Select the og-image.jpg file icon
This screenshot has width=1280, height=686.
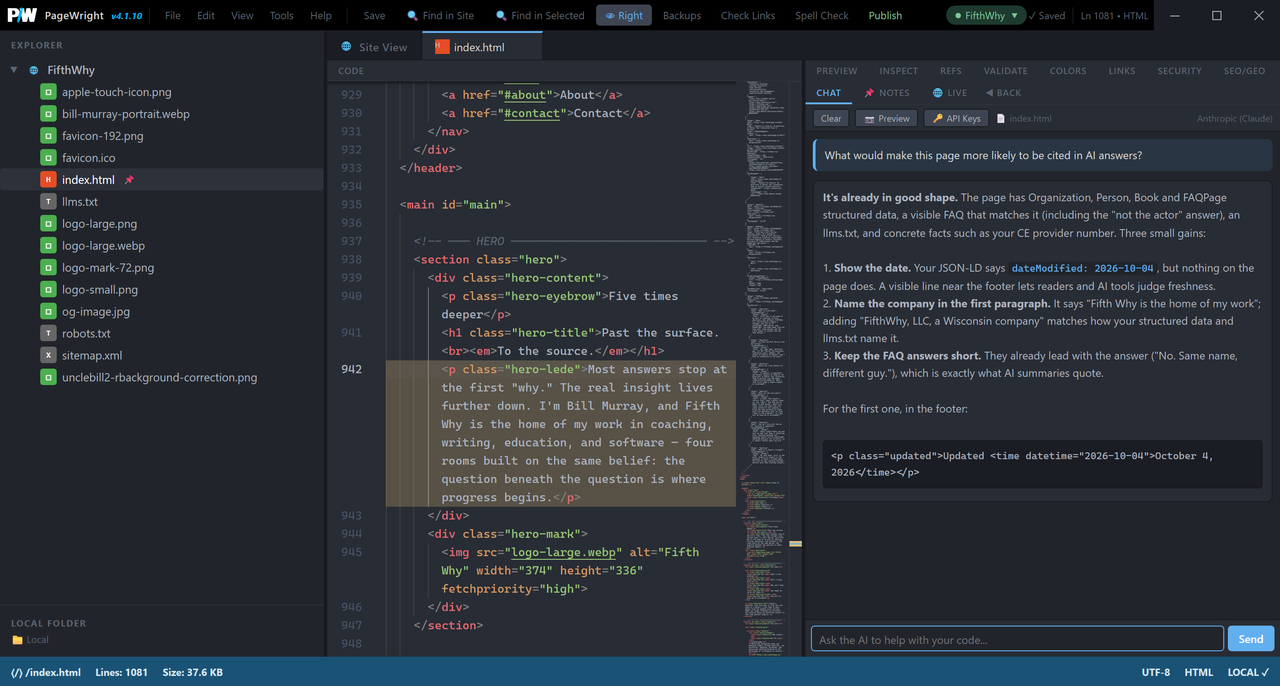[x=48, y=312]
